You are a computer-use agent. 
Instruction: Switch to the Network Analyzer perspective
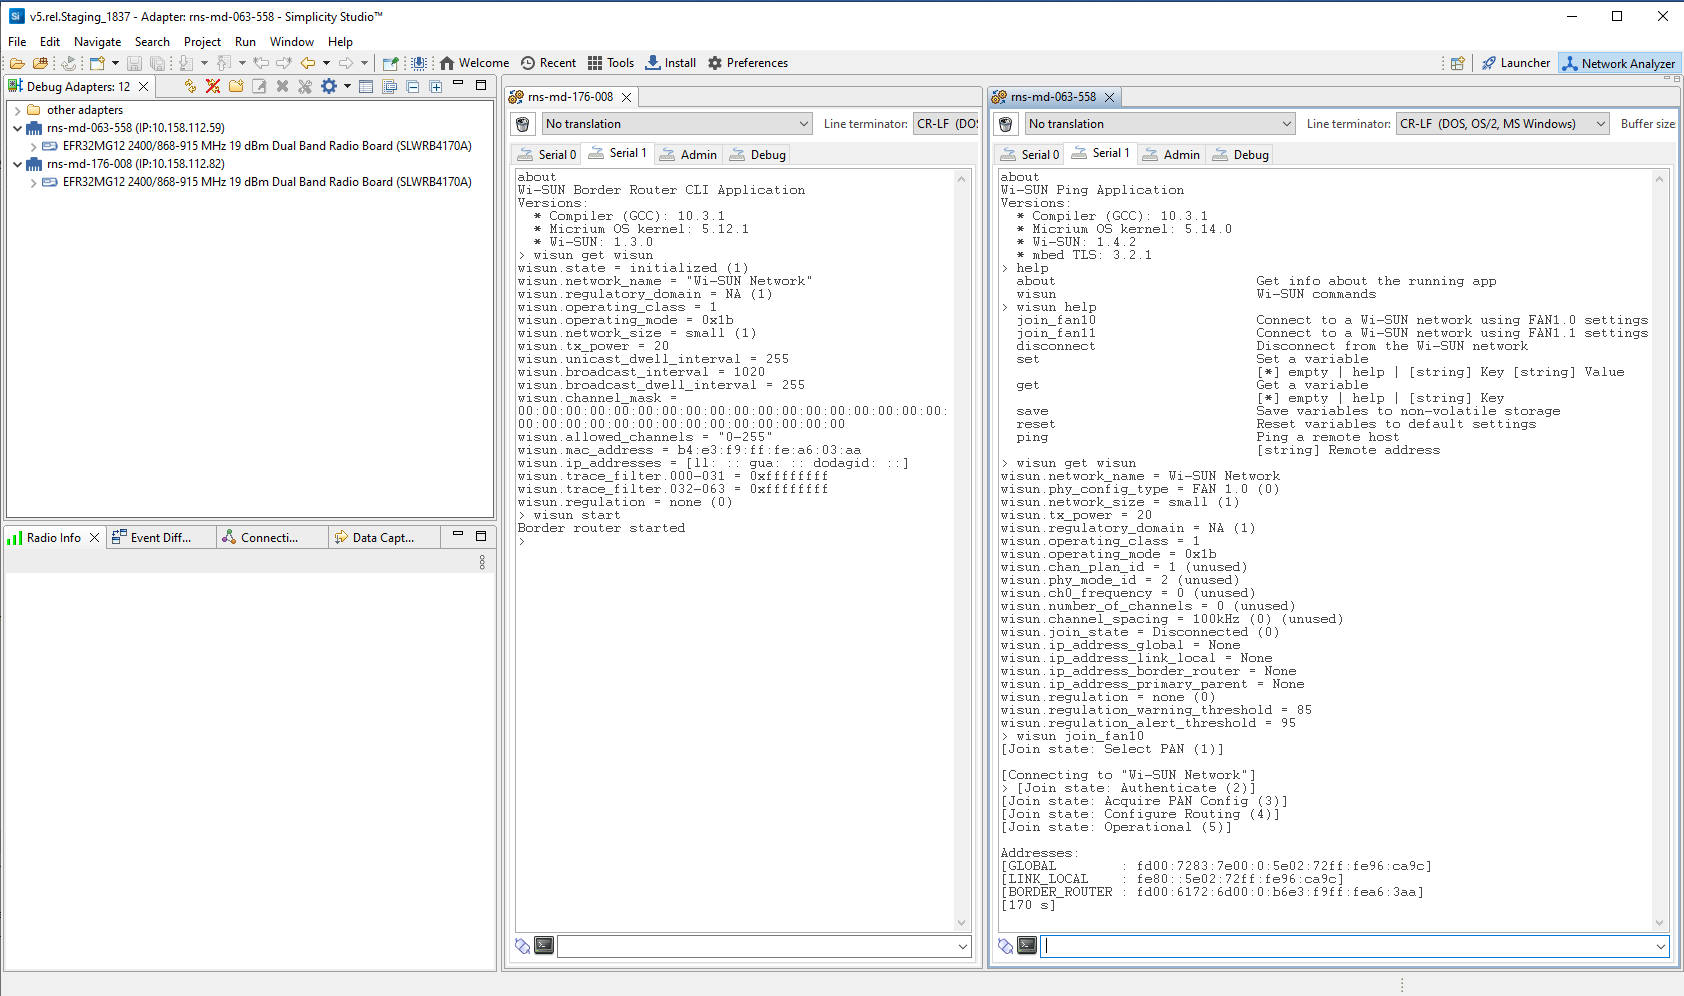point(1619,63)
